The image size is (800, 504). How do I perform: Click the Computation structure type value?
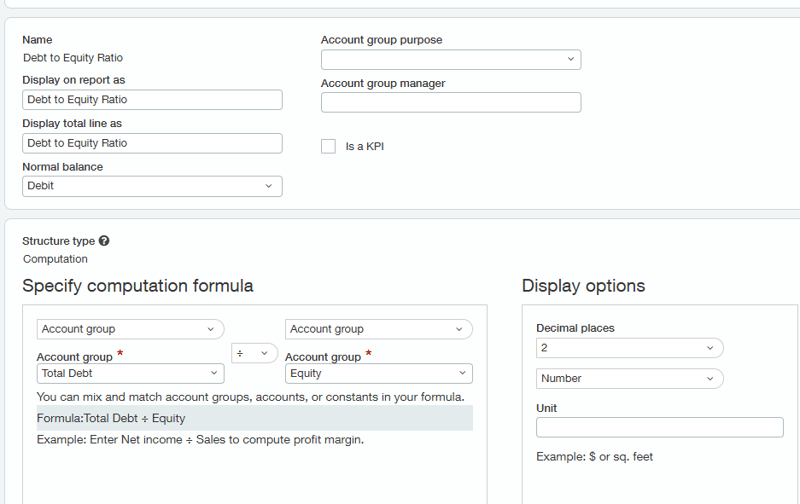[55, 259]
